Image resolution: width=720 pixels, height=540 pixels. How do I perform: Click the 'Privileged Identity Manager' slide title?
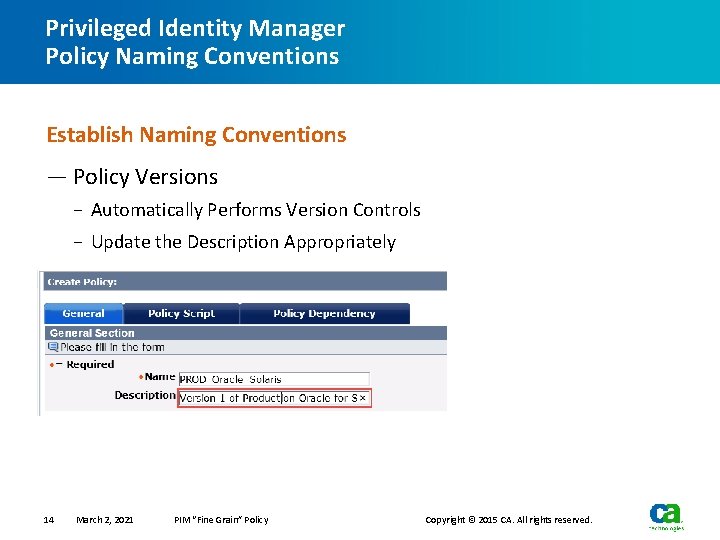[x=195, y=28]
